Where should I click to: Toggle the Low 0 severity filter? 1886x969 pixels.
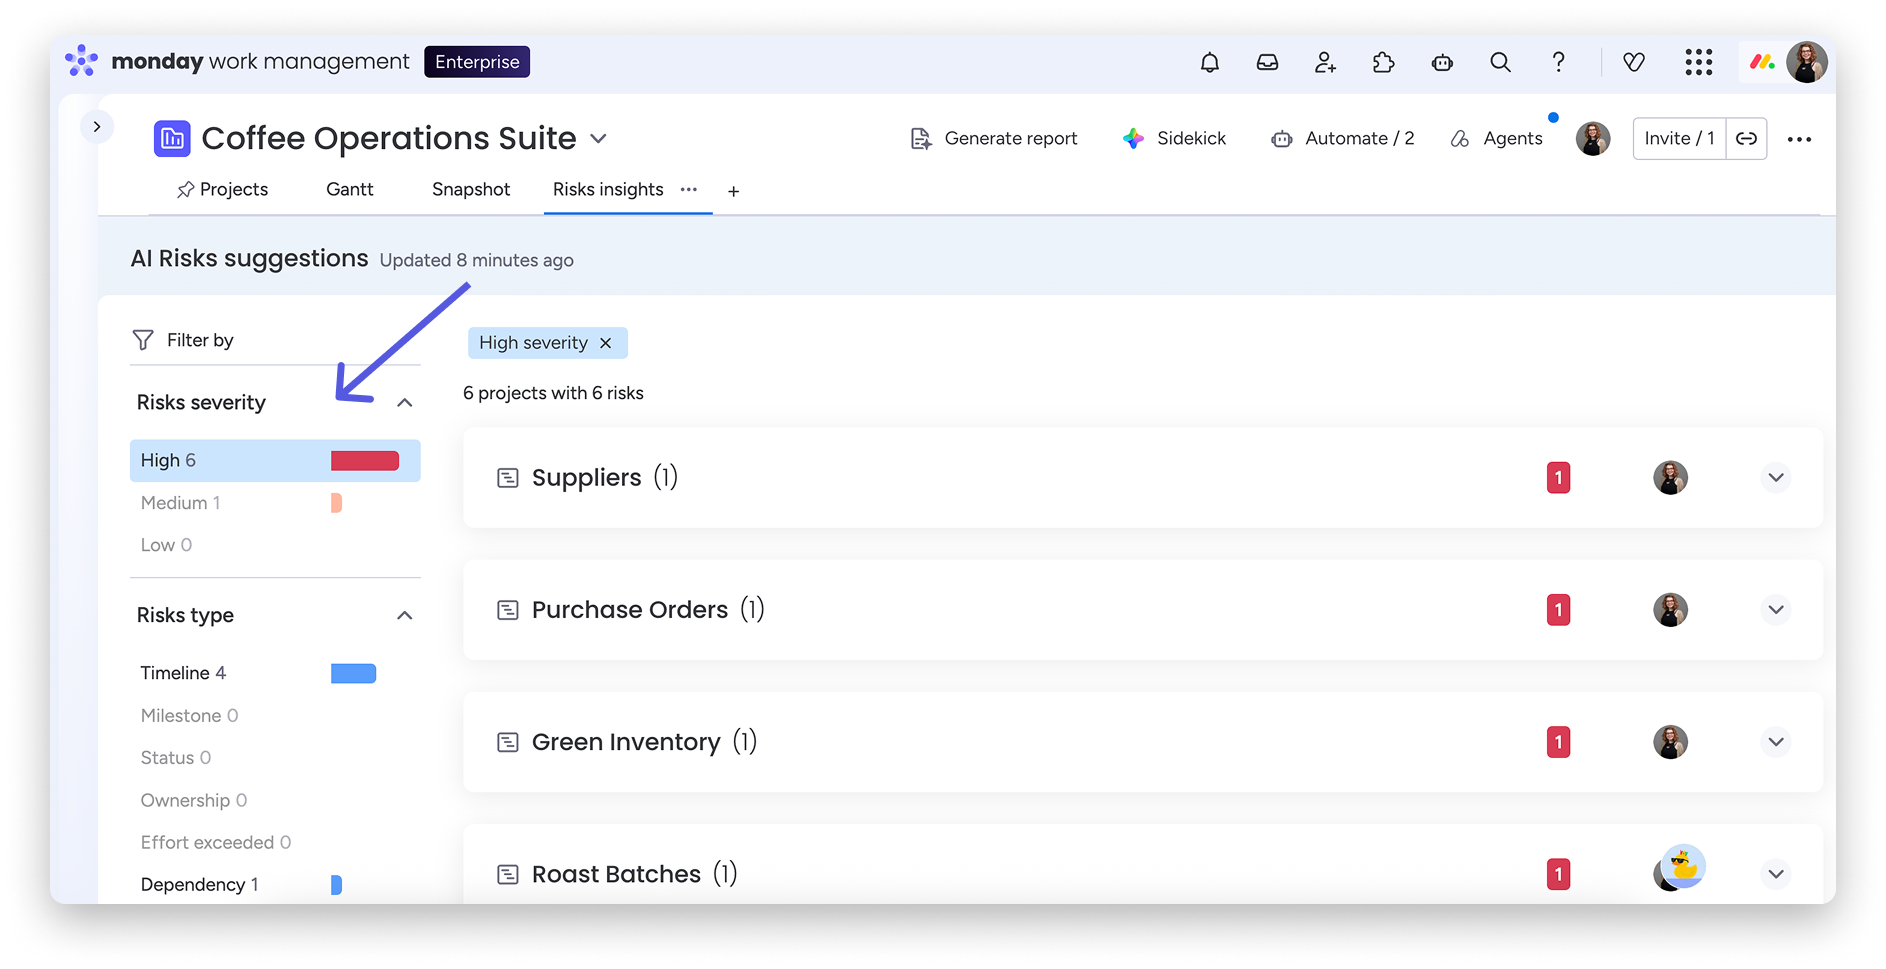coord(275,544)
